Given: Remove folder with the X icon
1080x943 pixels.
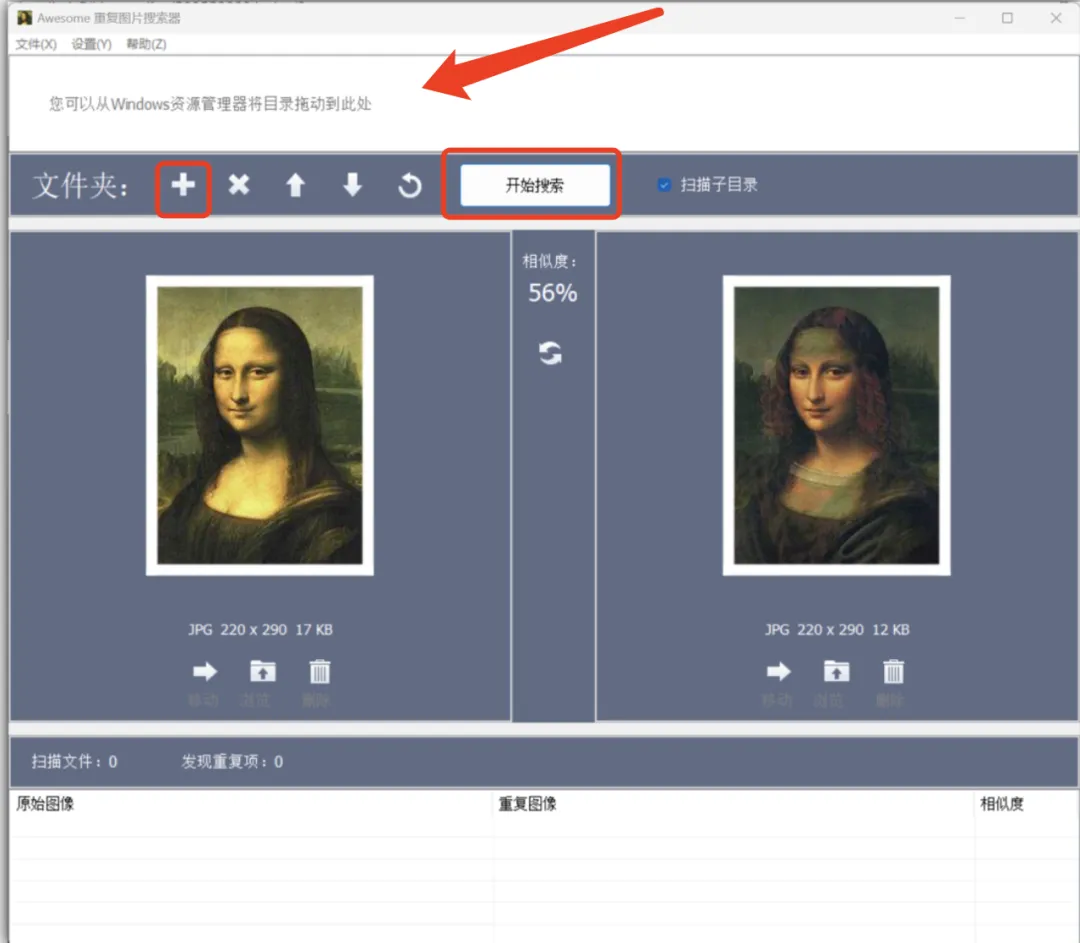Looking at the screenshot, I should coord(239,185).
